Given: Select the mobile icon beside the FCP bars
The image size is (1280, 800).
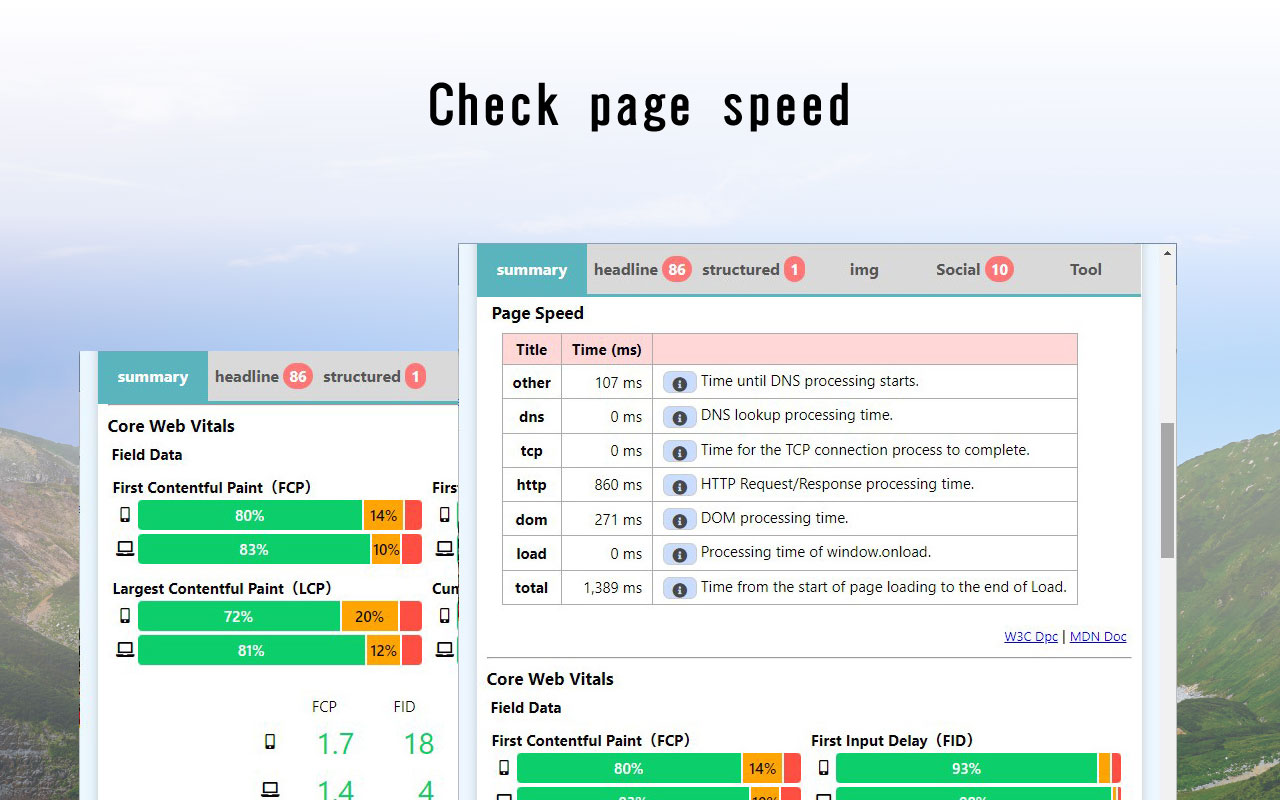Looking at the screenshot, I should point(124,515).
